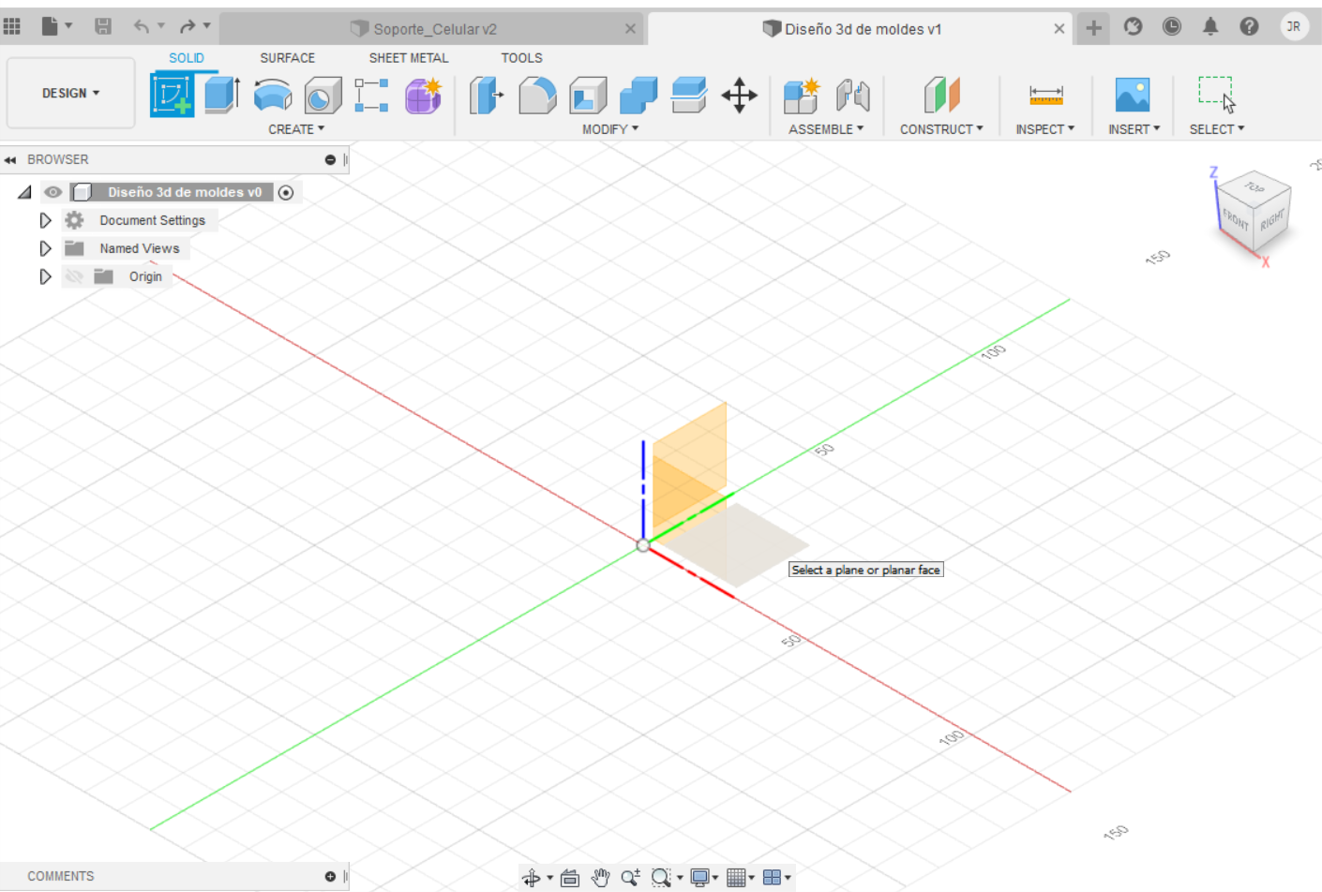Expand the Origin folder node

(45, 277)
